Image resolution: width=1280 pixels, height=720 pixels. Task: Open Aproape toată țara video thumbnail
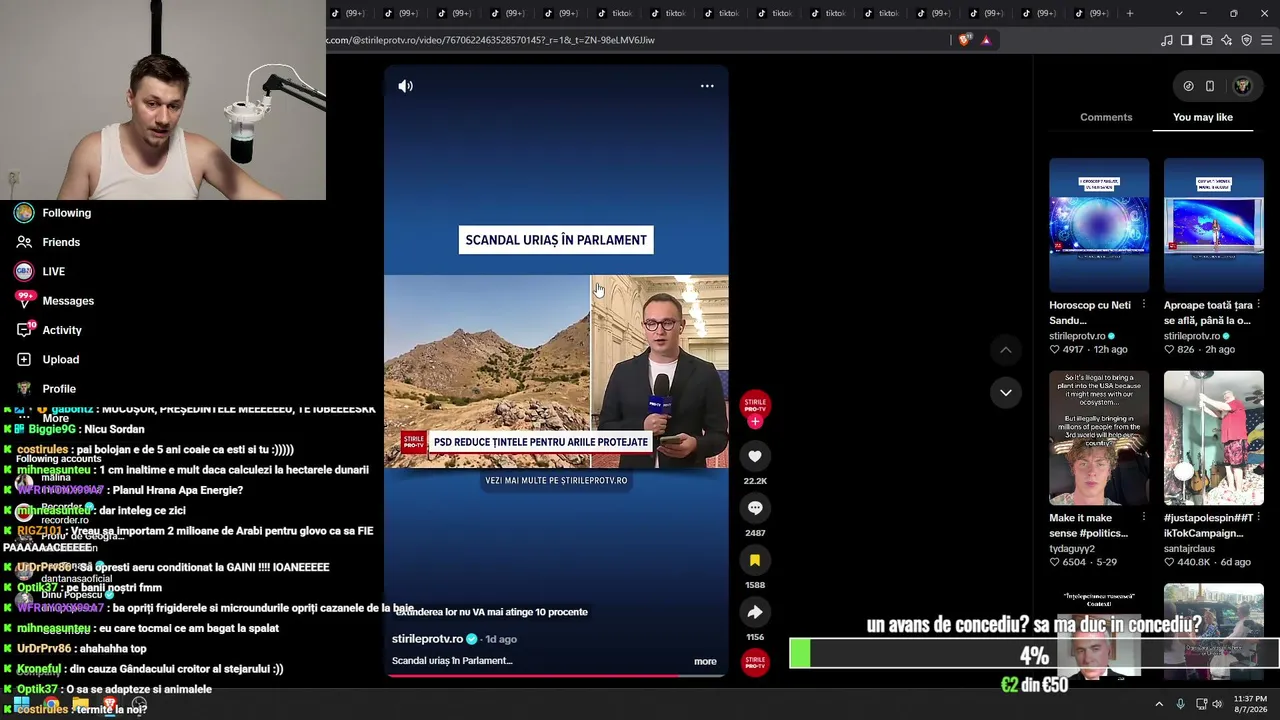click(x=1214, y=225)
